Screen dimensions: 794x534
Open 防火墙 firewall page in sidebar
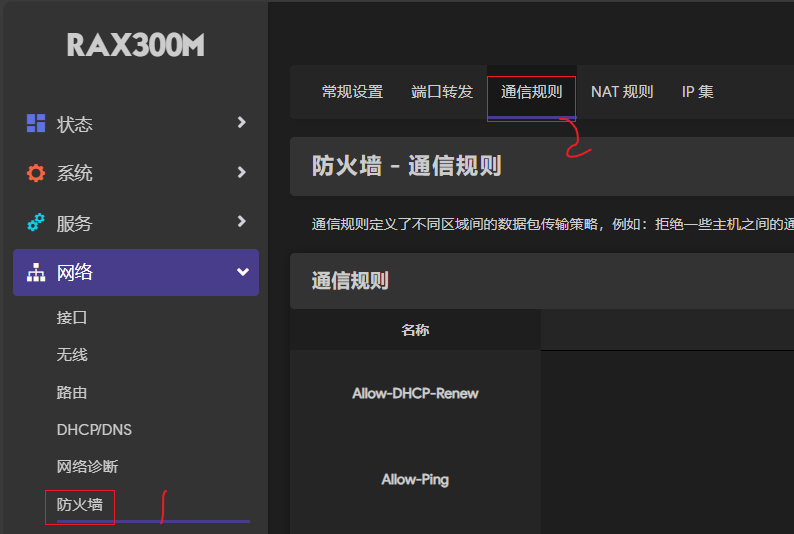pyautogui.click(x=80, y=505)
